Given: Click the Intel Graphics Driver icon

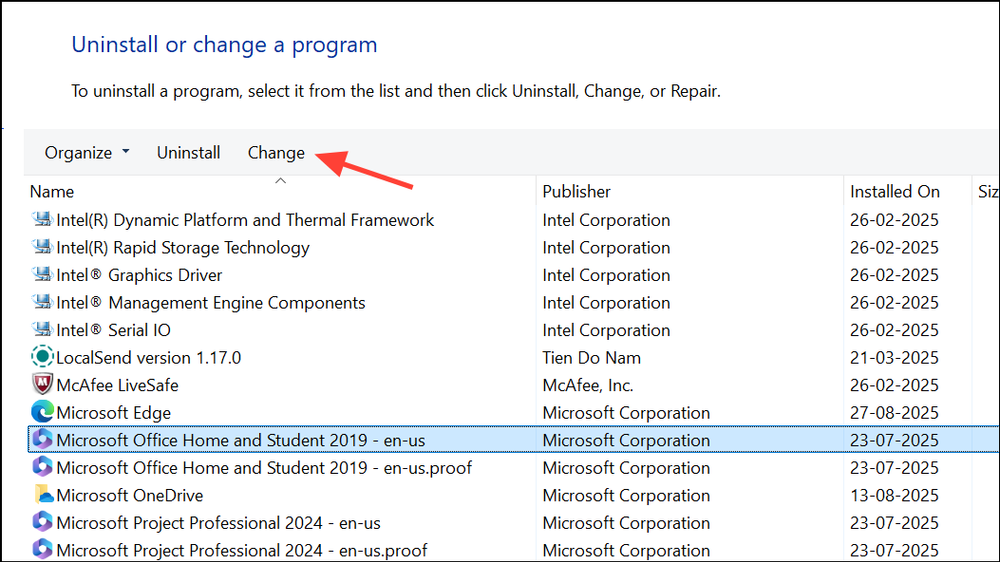Looking at the screenshot, I should coord(42,274).
